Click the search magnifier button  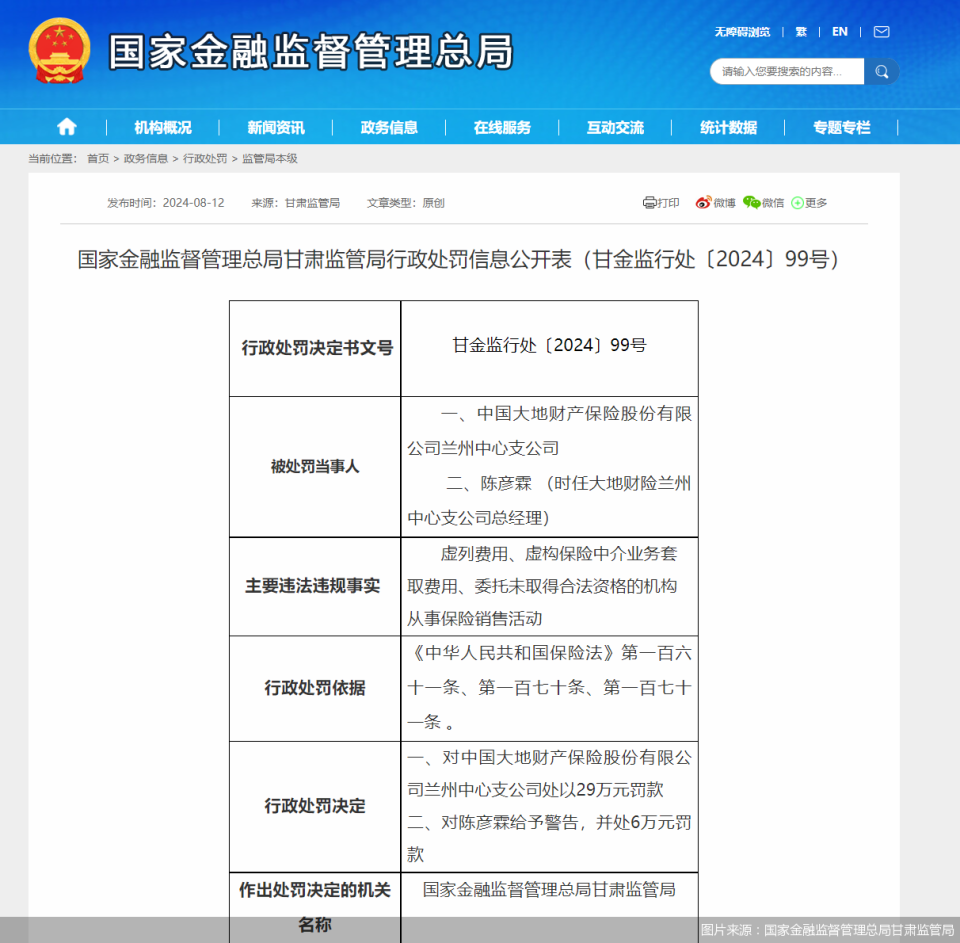tap(880, 71)
